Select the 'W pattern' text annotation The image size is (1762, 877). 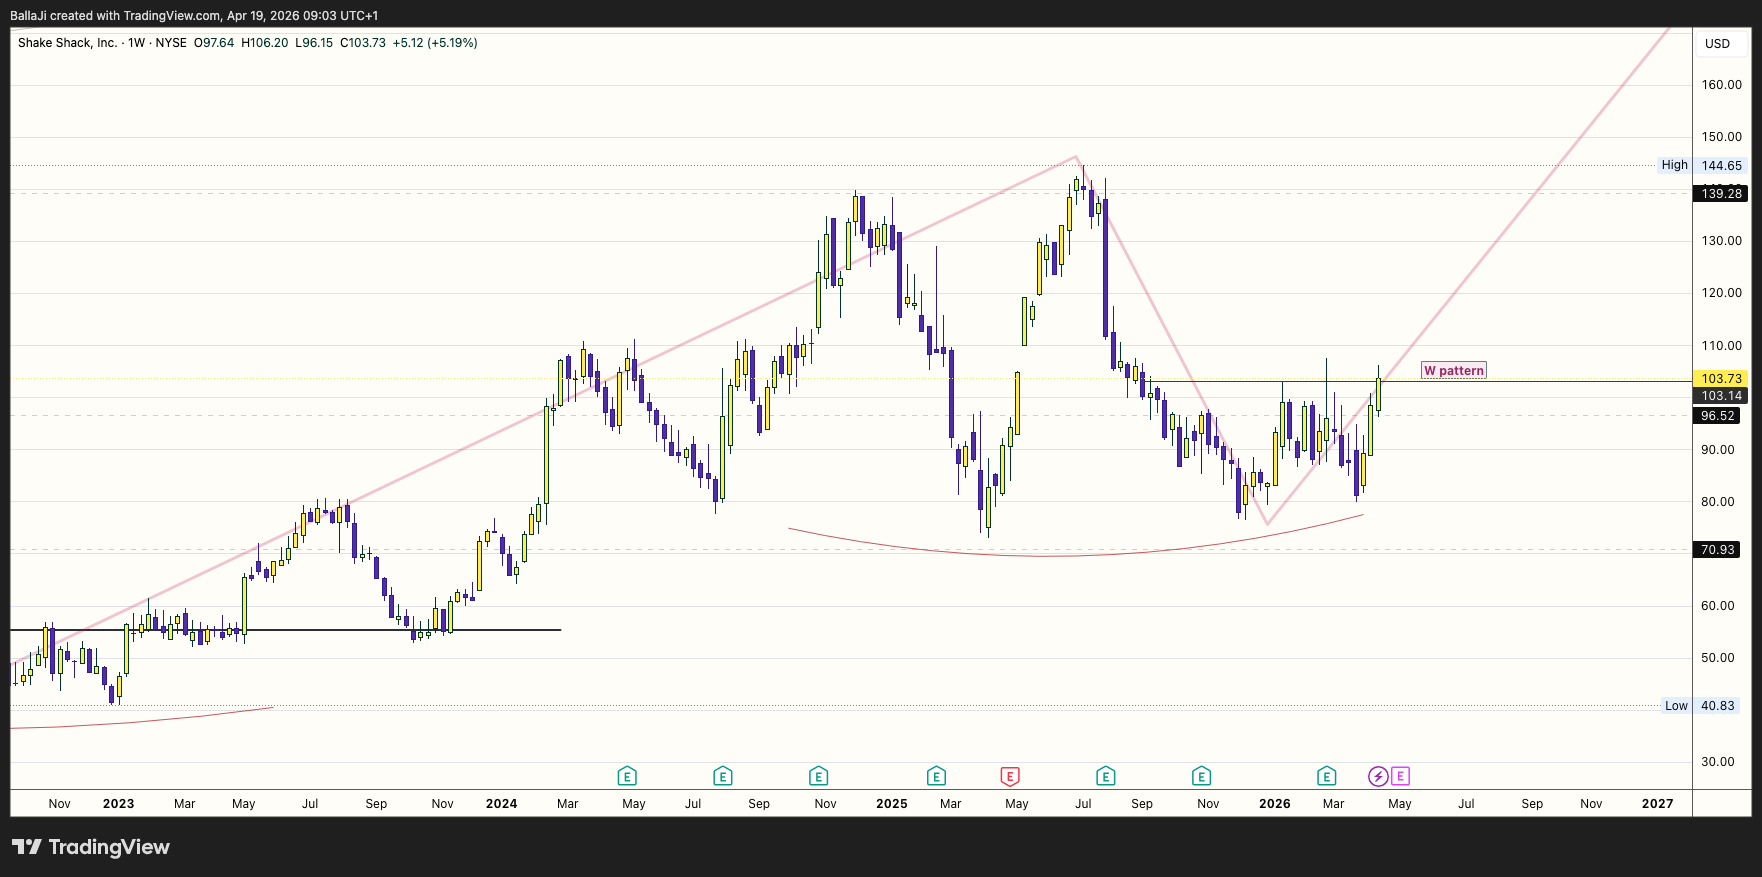click(1454, 370)
